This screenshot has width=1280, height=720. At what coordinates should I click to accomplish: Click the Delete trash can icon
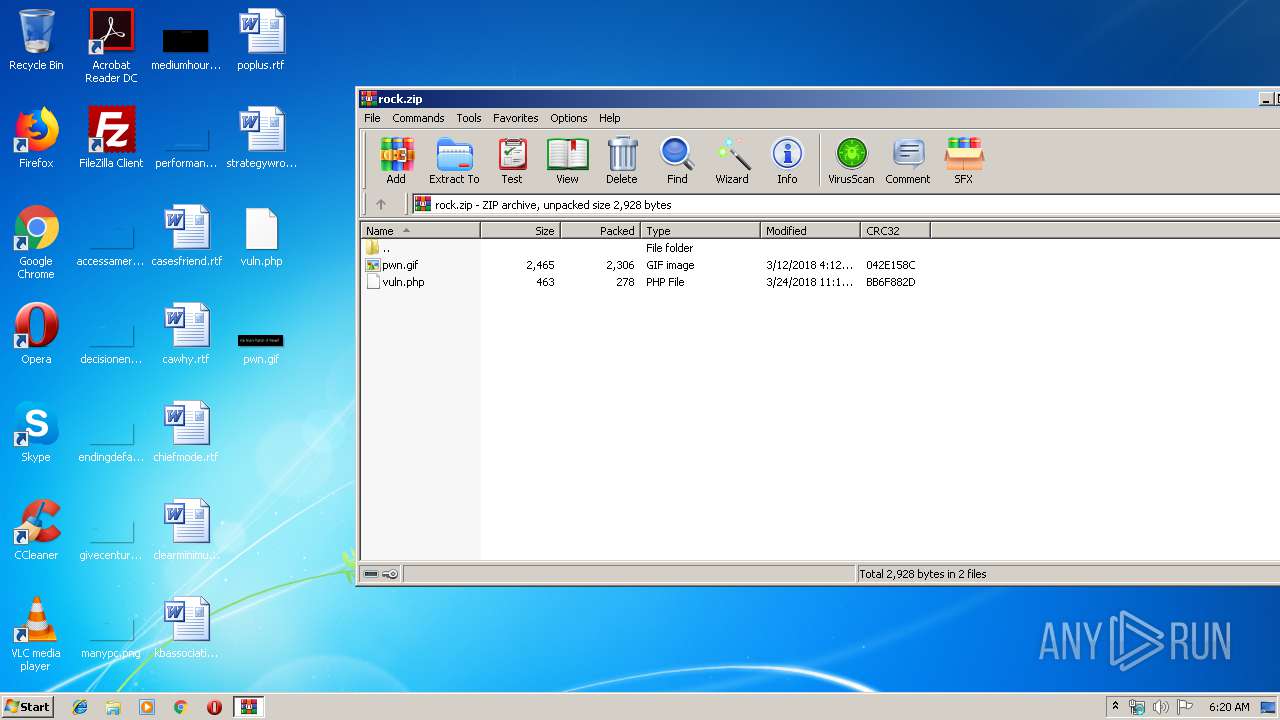621,161
